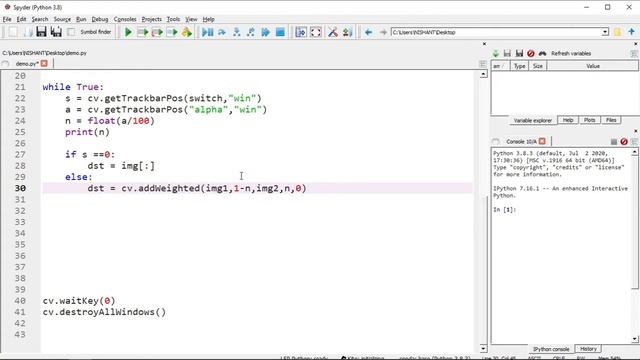Open editor pane options menu
The height and width of the screenshot is (360, 640).
click(483, 64)
